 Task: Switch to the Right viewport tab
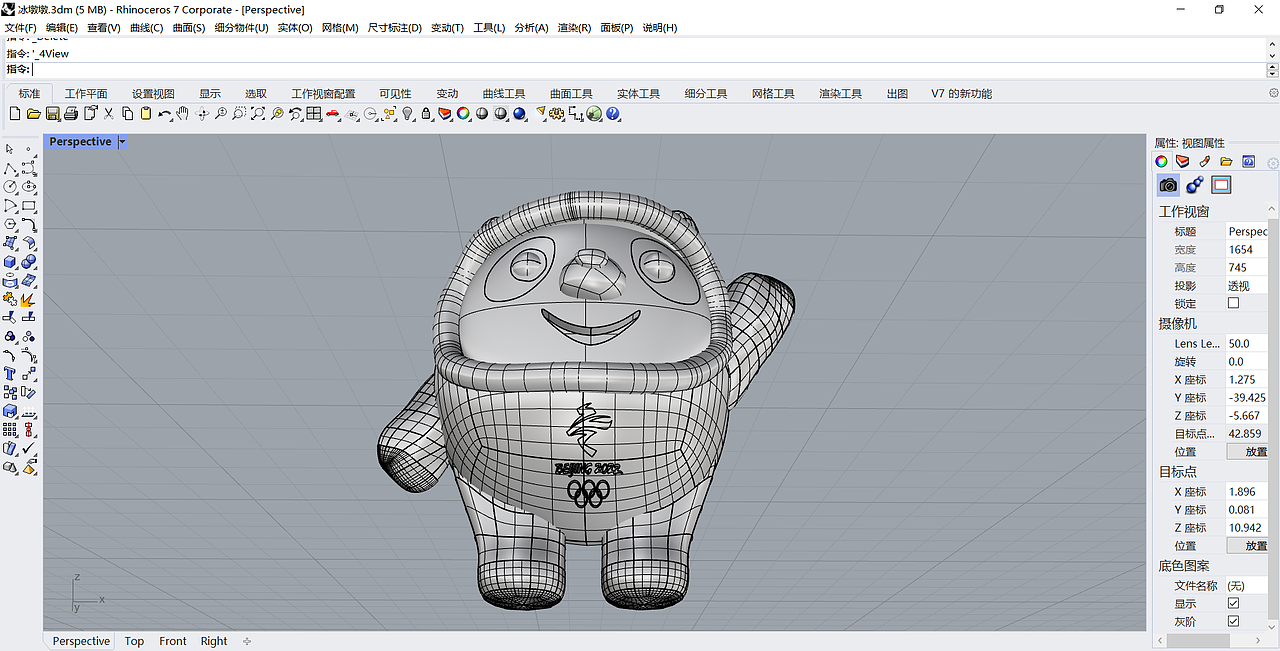[214, 641]
